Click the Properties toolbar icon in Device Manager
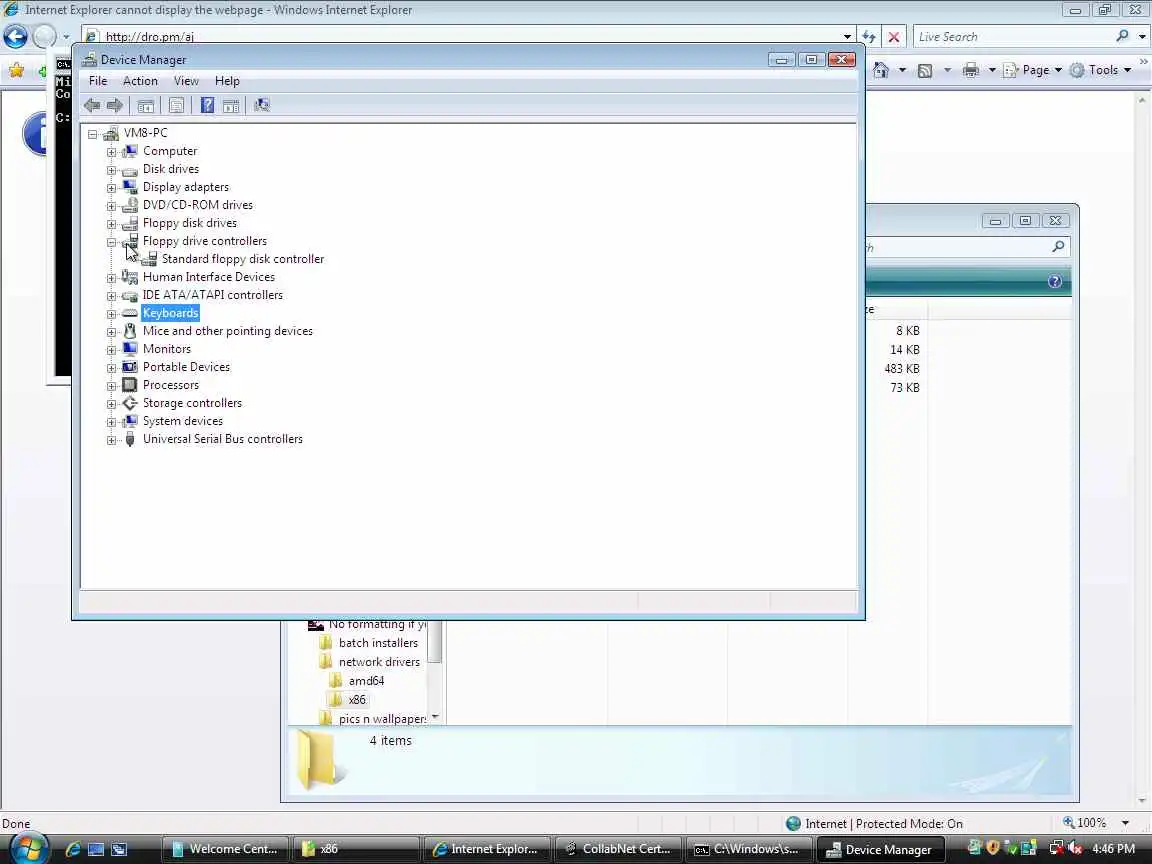The height and width of the screenshot is (864, 1152). point(176,106)
